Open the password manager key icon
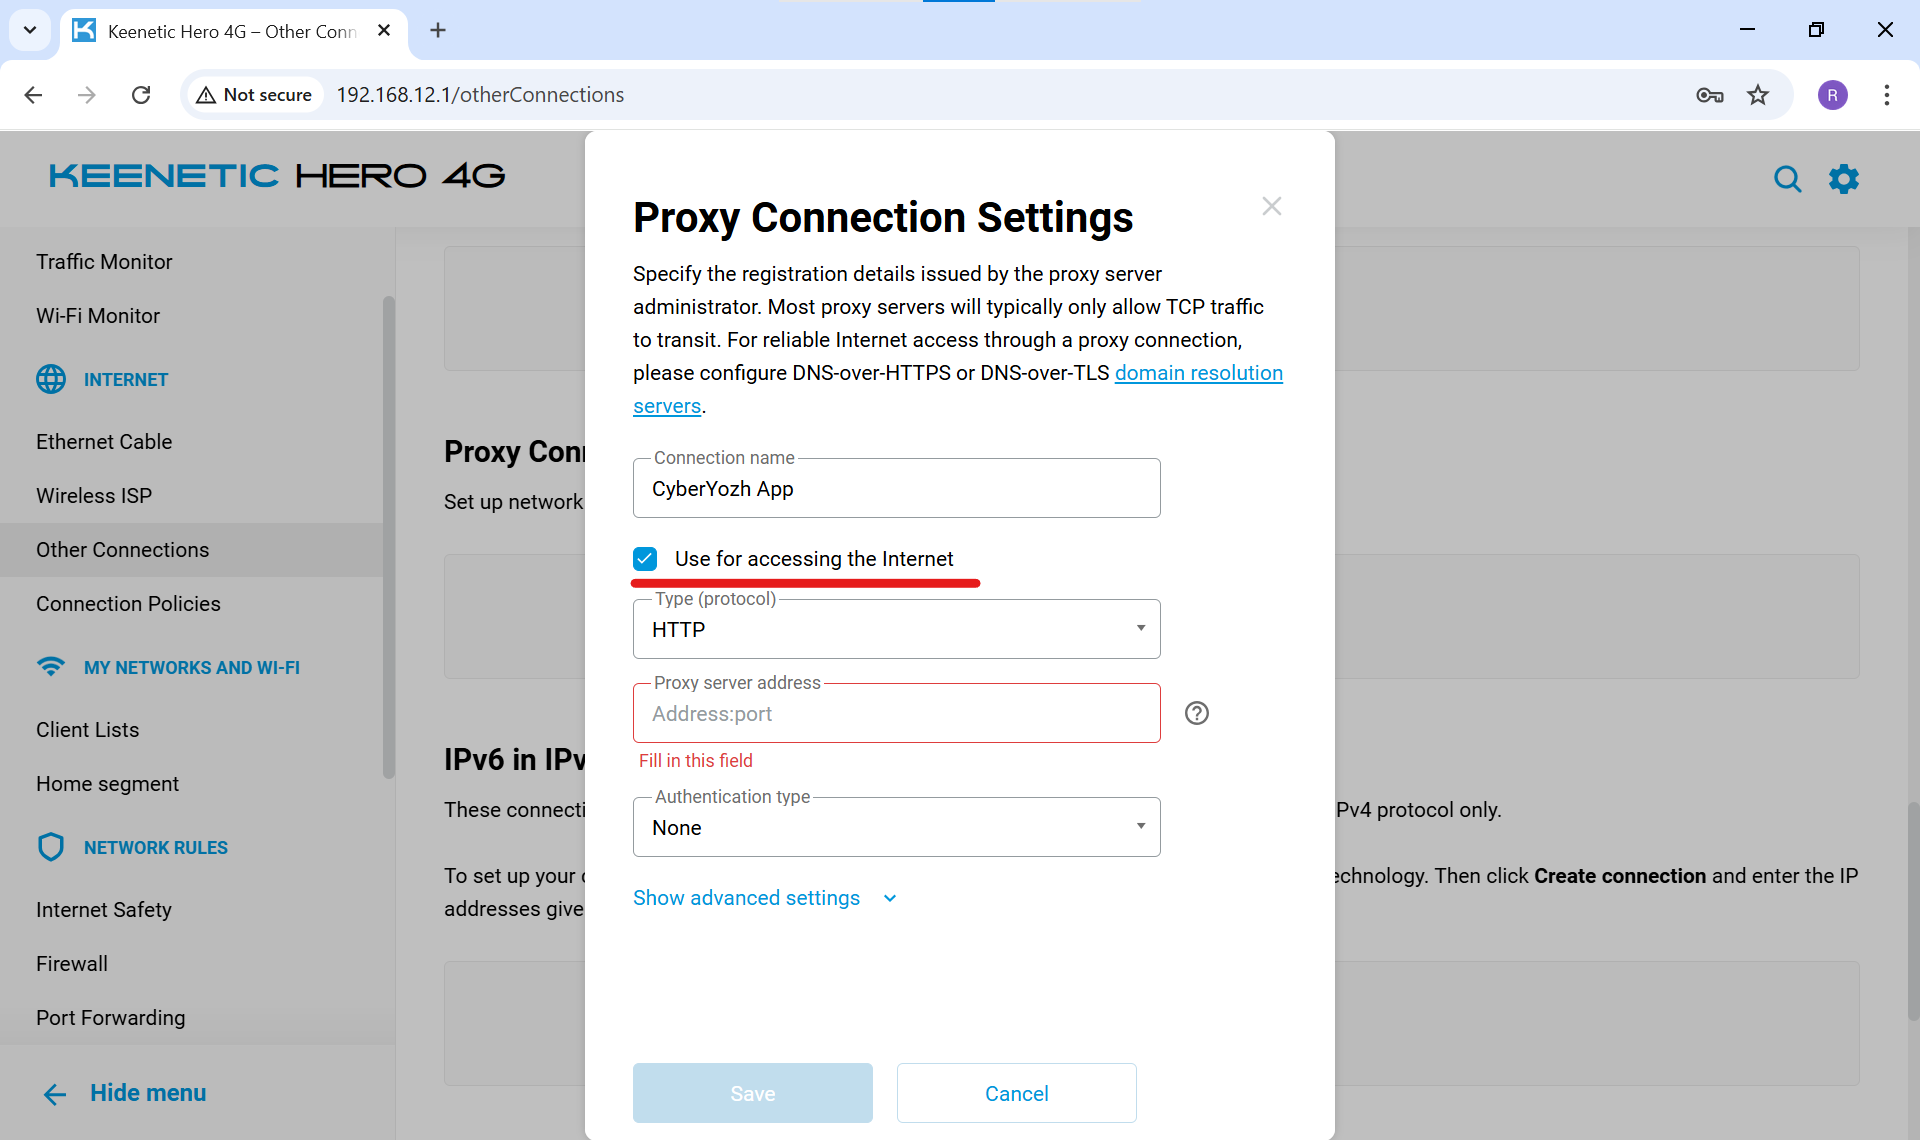 [1709, 95]
